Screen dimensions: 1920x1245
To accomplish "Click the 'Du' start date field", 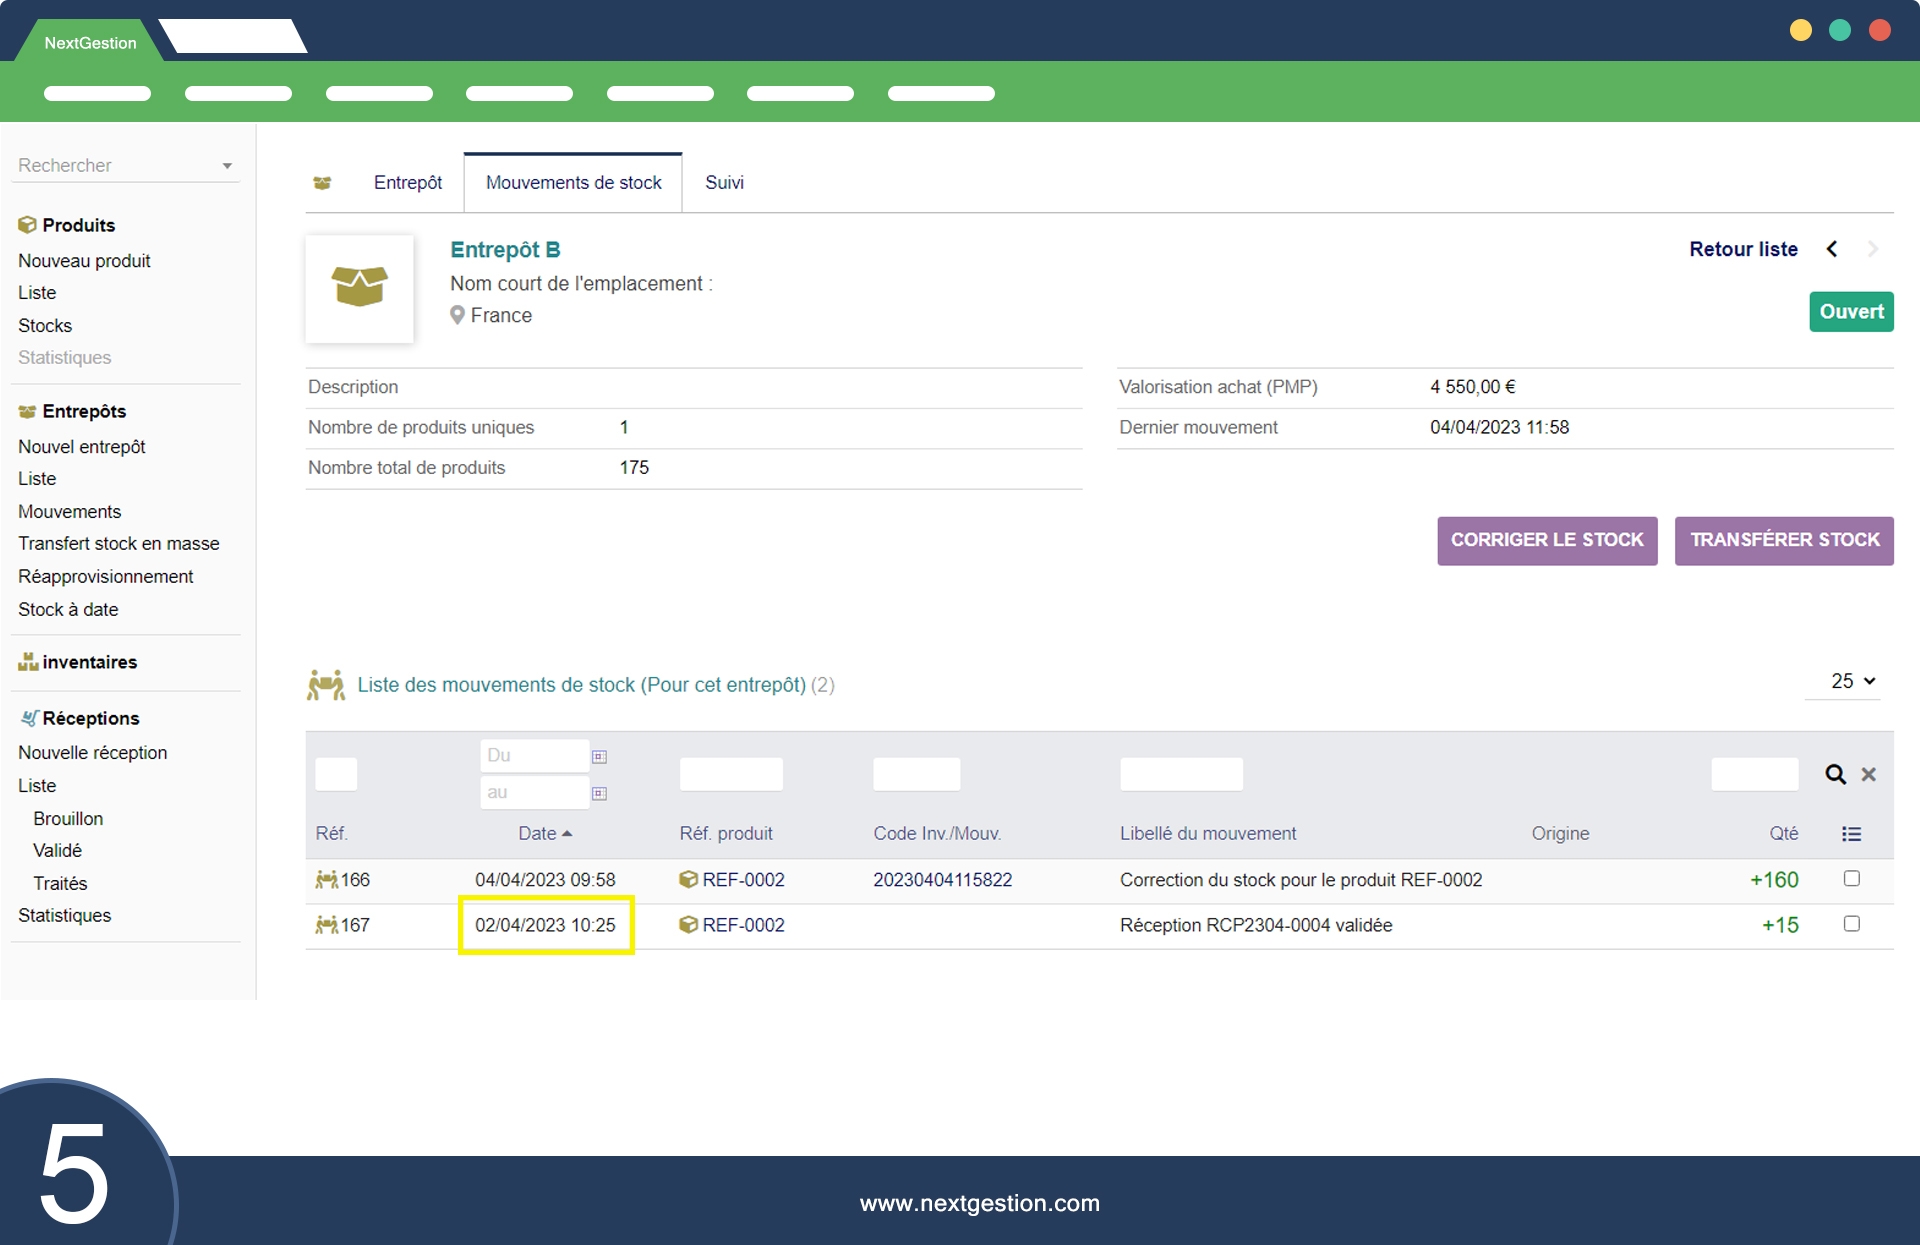I will coord(534,756).
